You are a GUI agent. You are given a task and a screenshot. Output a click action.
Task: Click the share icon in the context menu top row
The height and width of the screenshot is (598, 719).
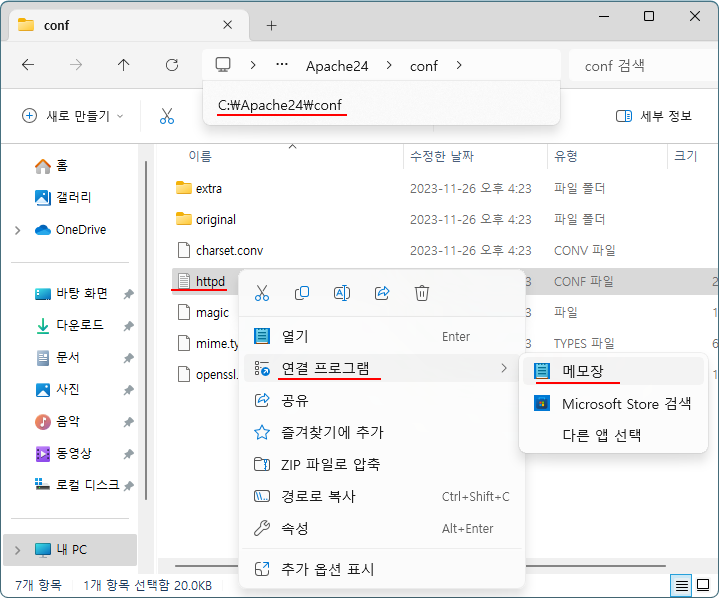(382, 293)
